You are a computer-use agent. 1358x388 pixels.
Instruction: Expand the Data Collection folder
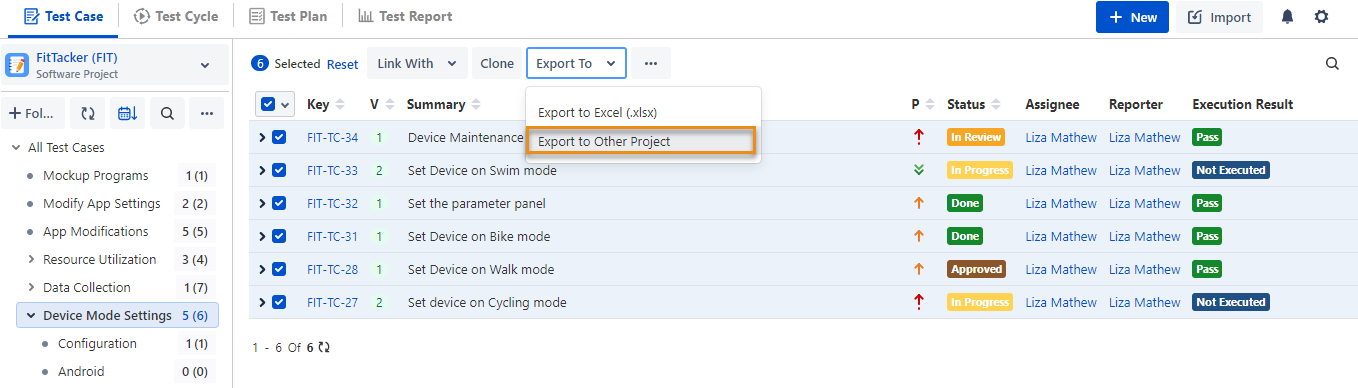(31, 287)
